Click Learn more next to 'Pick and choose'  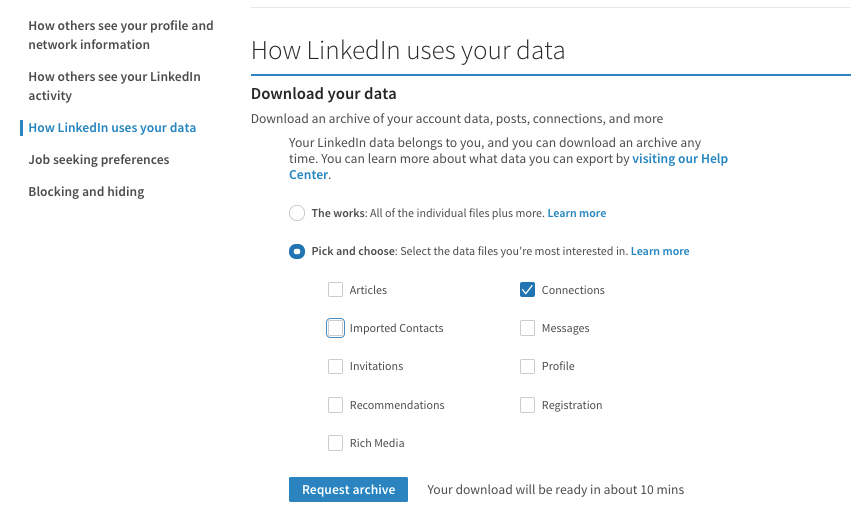click(660, 251)
